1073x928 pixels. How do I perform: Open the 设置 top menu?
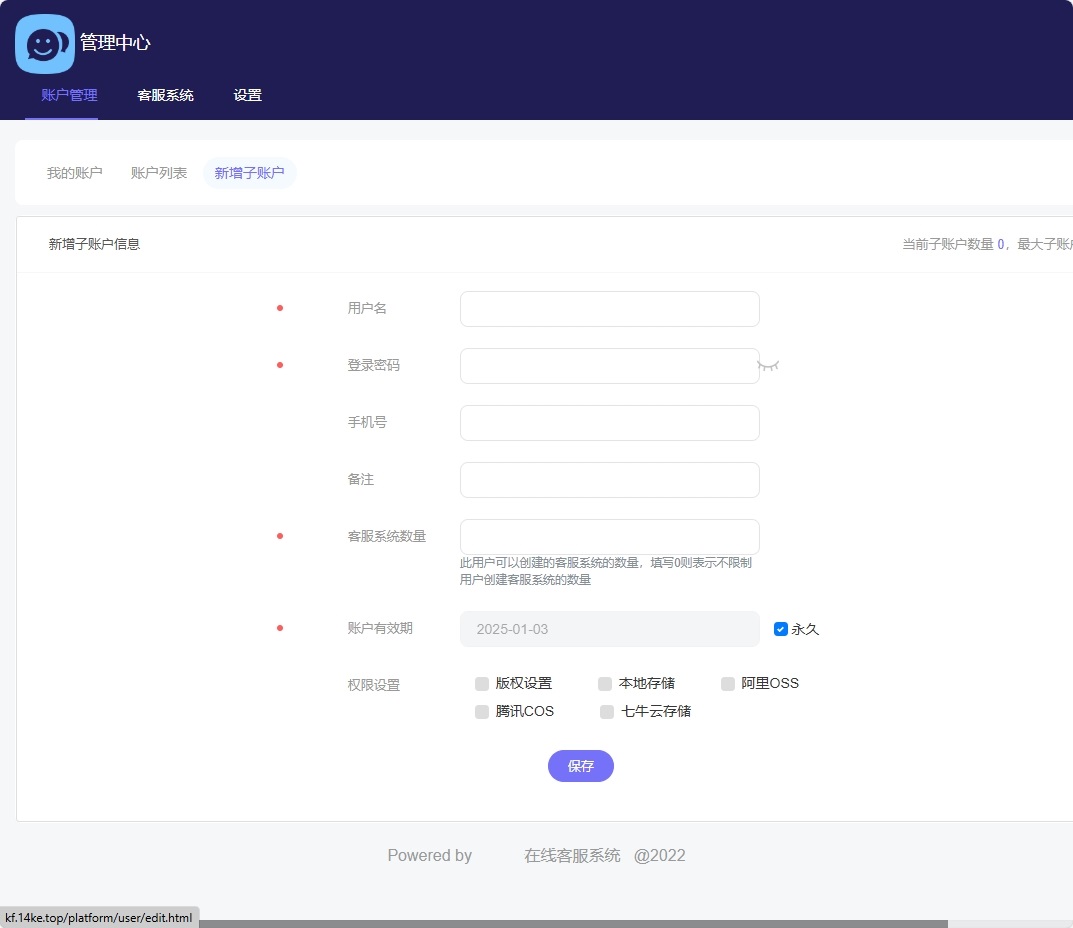click(248, 95)
